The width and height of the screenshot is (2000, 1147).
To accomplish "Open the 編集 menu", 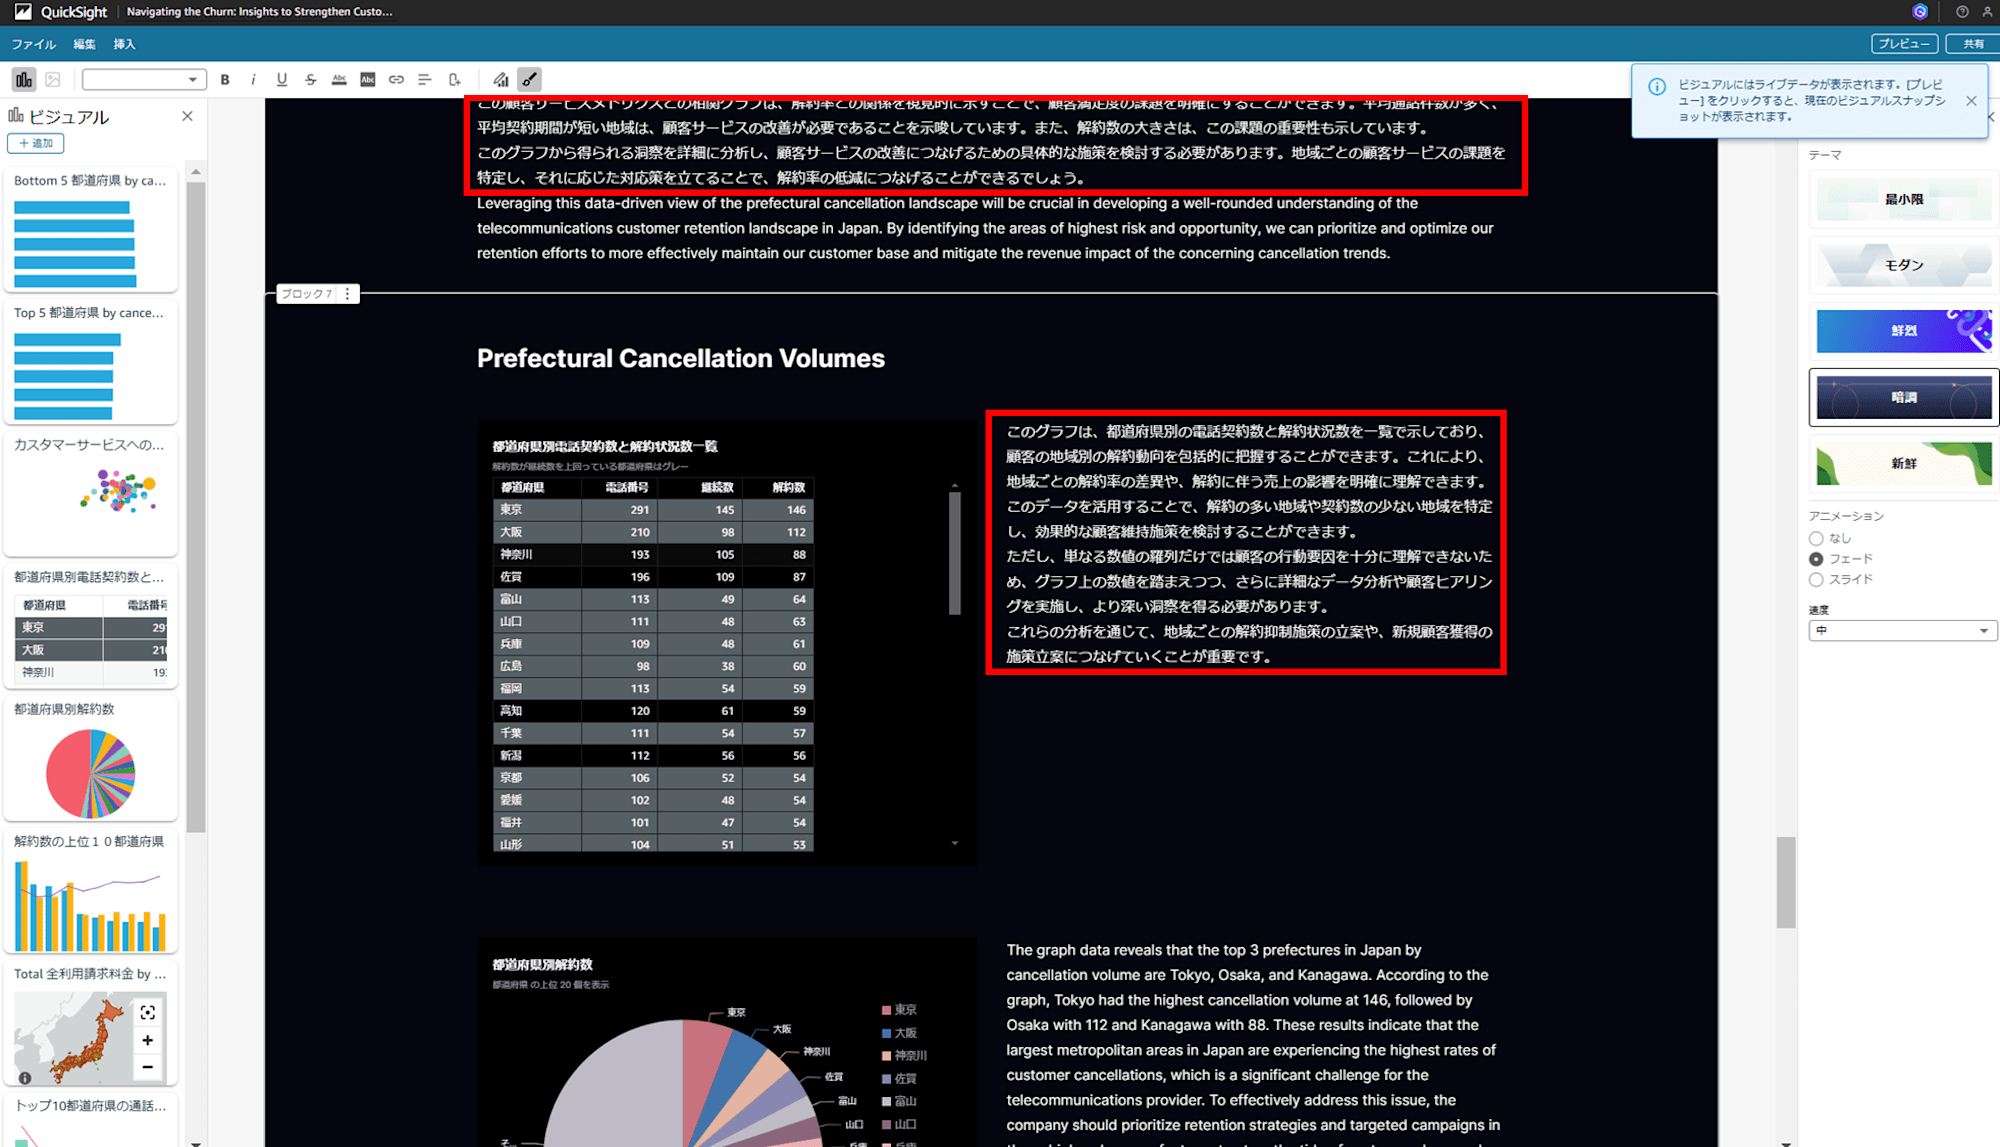I will pos(84,44).
